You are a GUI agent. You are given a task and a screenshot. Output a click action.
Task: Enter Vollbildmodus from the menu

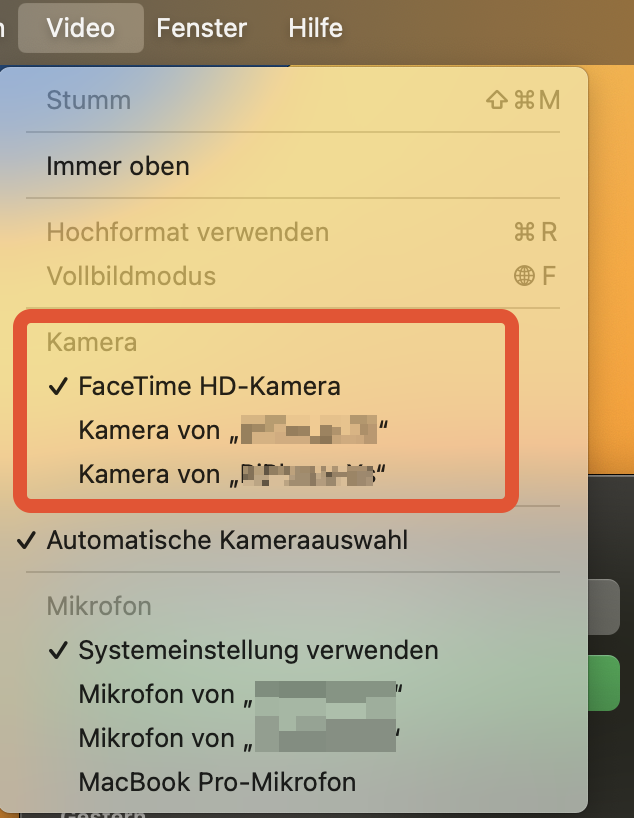131,276
